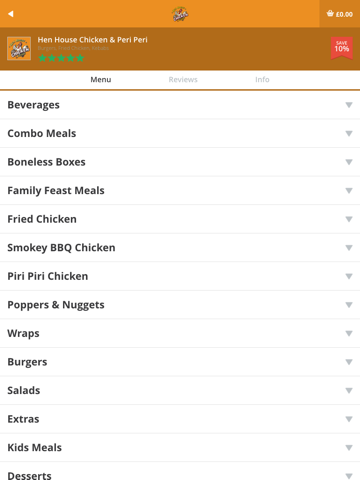The height and width of the screenshot is (480, 360).
Task: Tap the green five-star rating
Action: 61,58
